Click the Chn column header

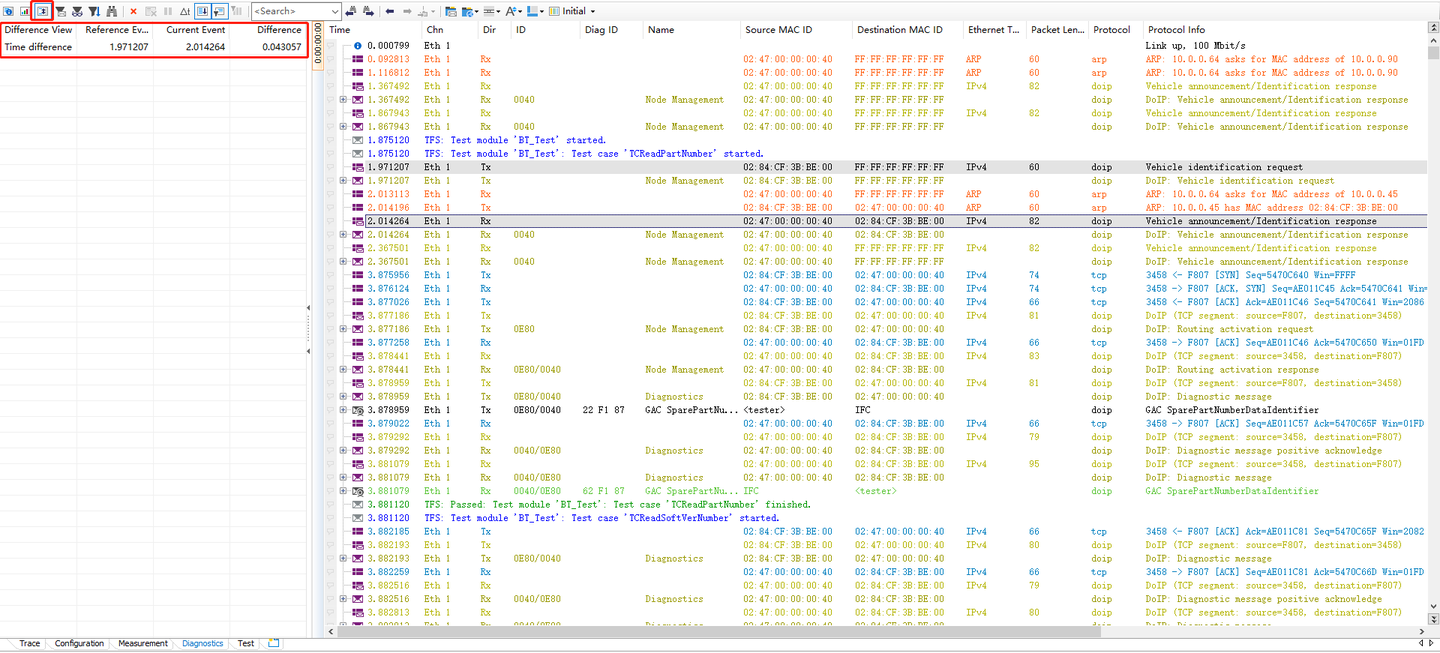pos(449,30)
